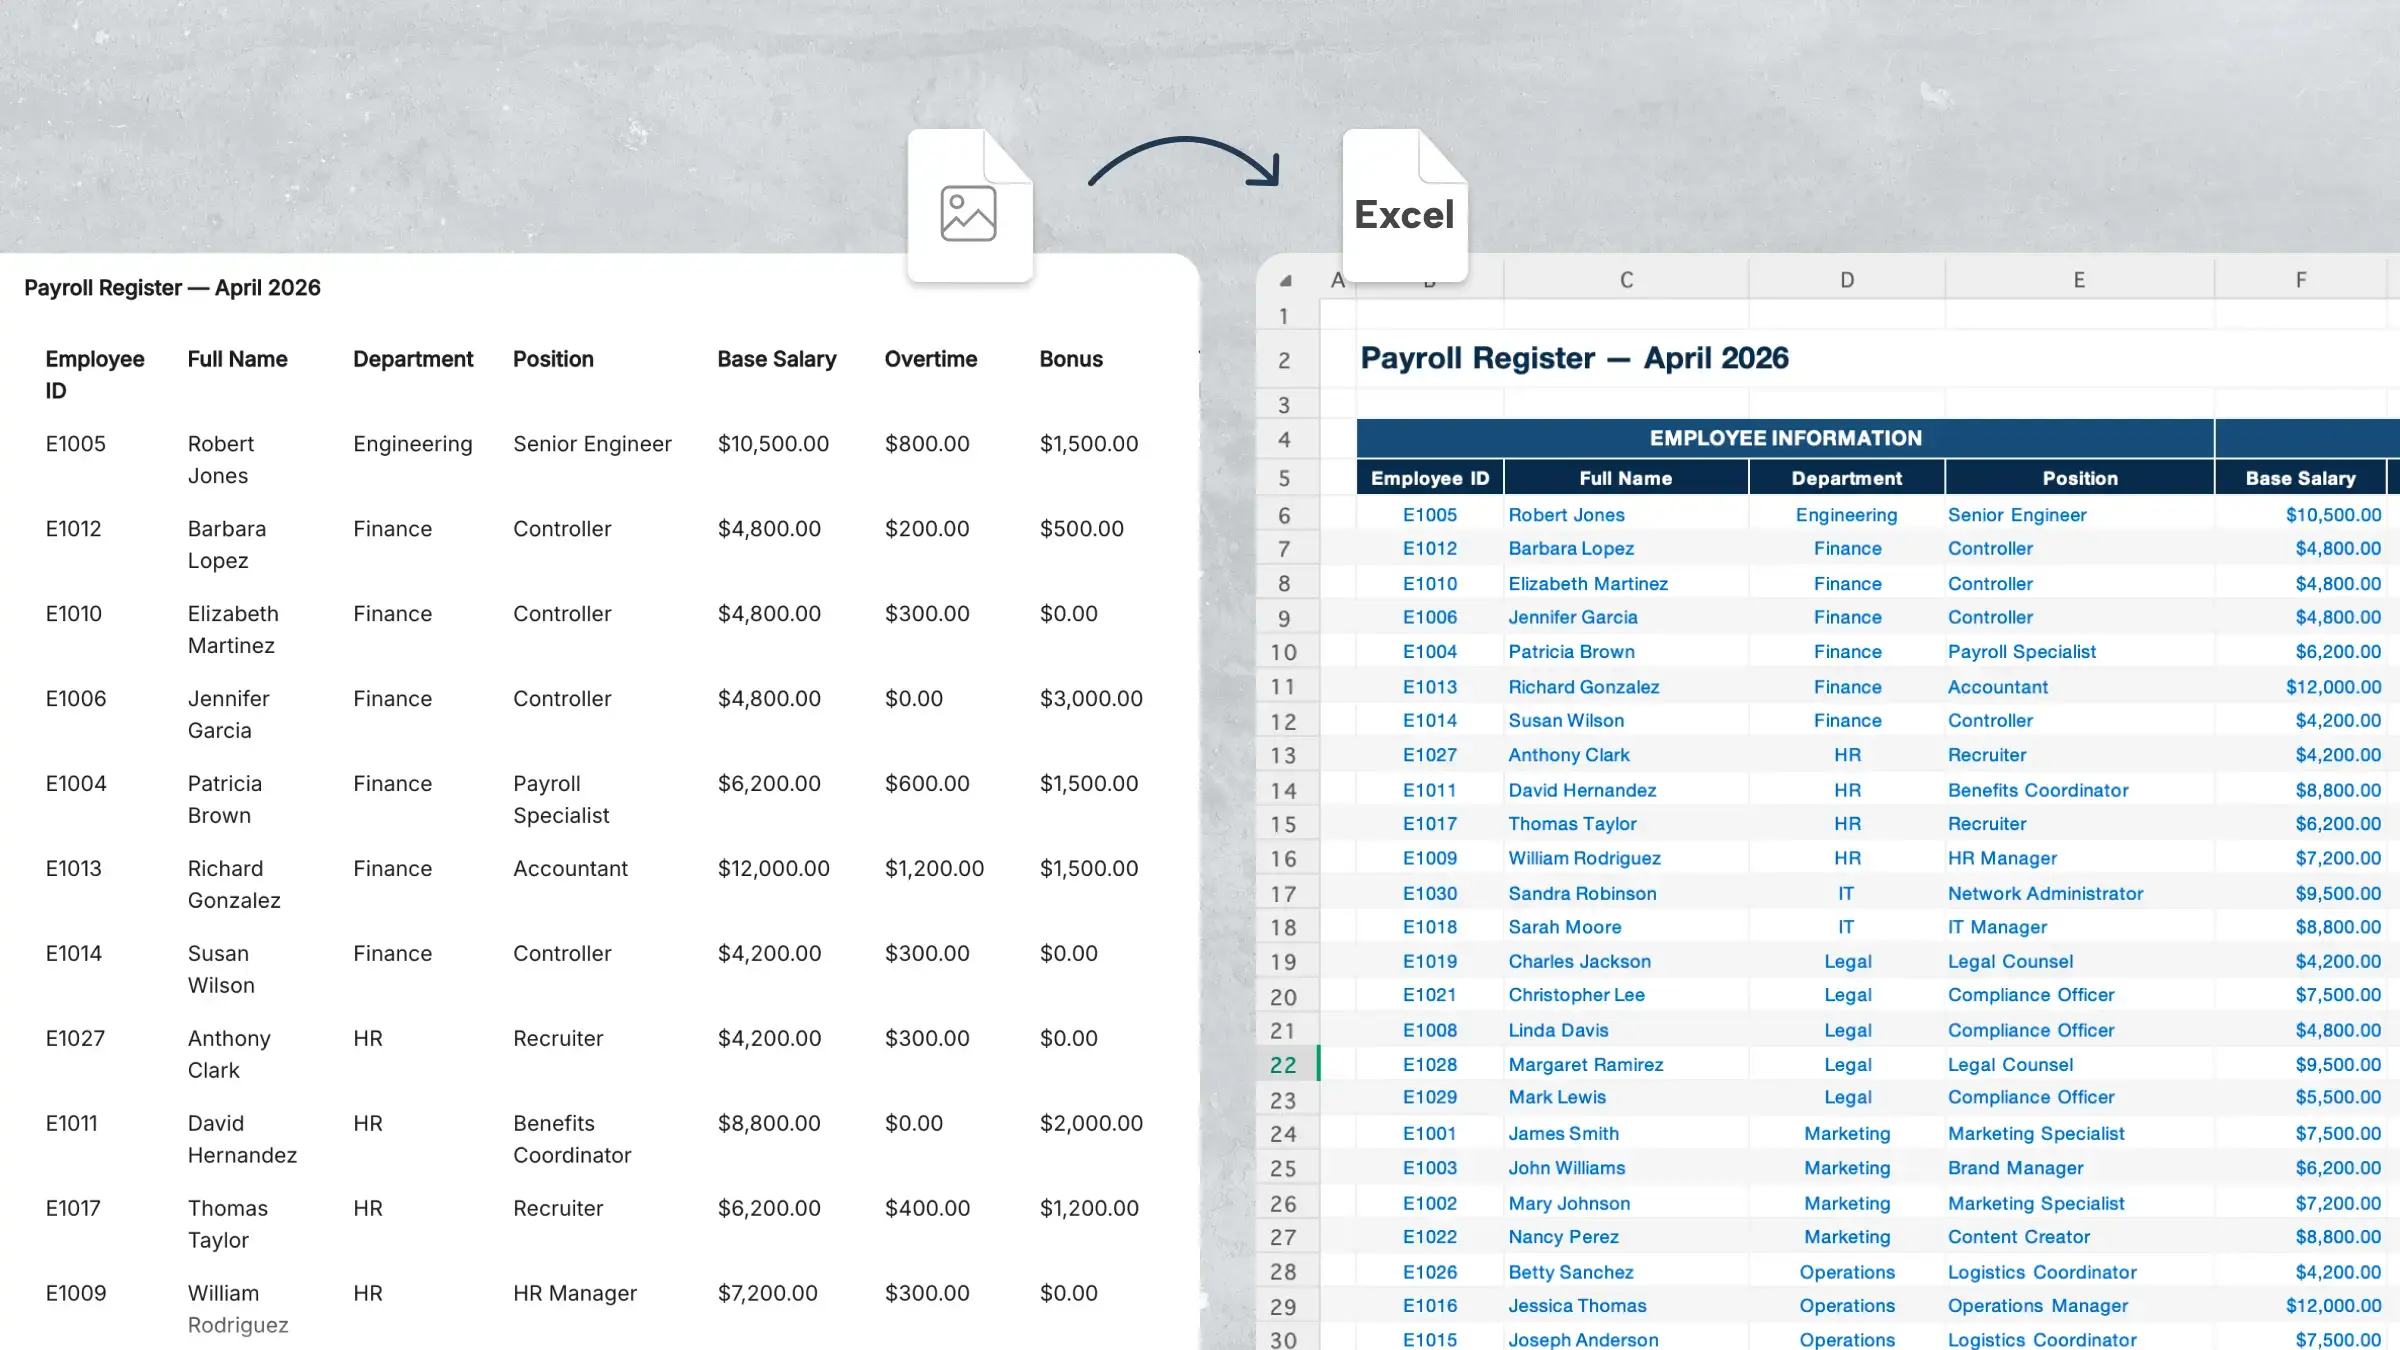Click the 'Employee ID' spreadsheet column heading
This screenshot has height=1350, width=2400.
[1430, 478]
